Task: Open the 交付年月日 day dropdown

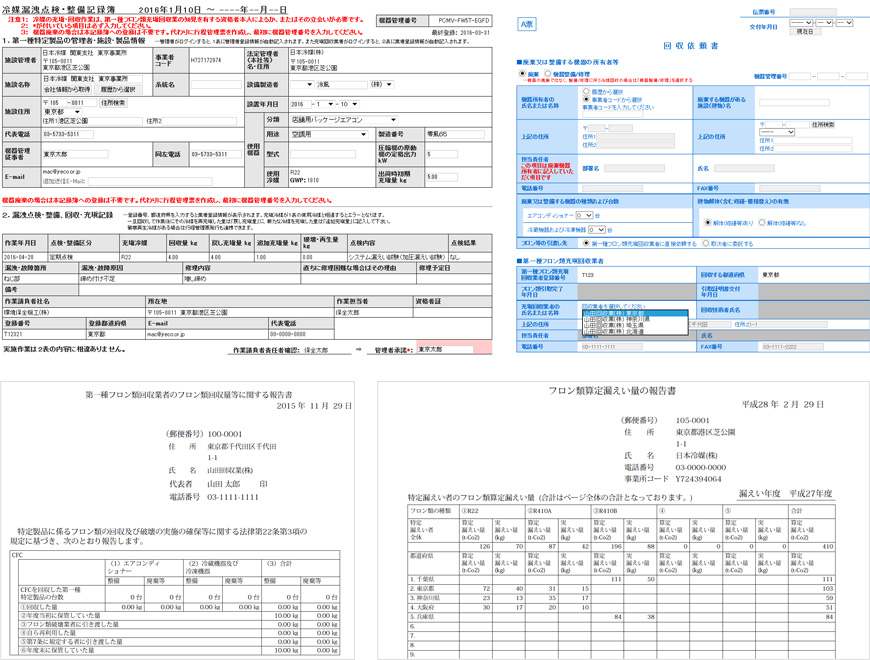Action: click(x=844, y=23)
